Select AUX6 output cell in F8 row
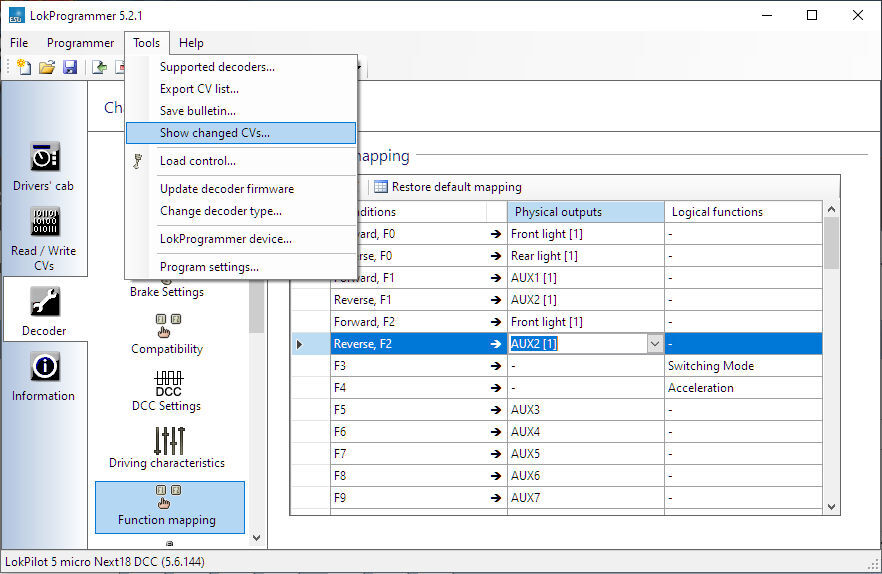882x574 pixels. click(586, 476)
